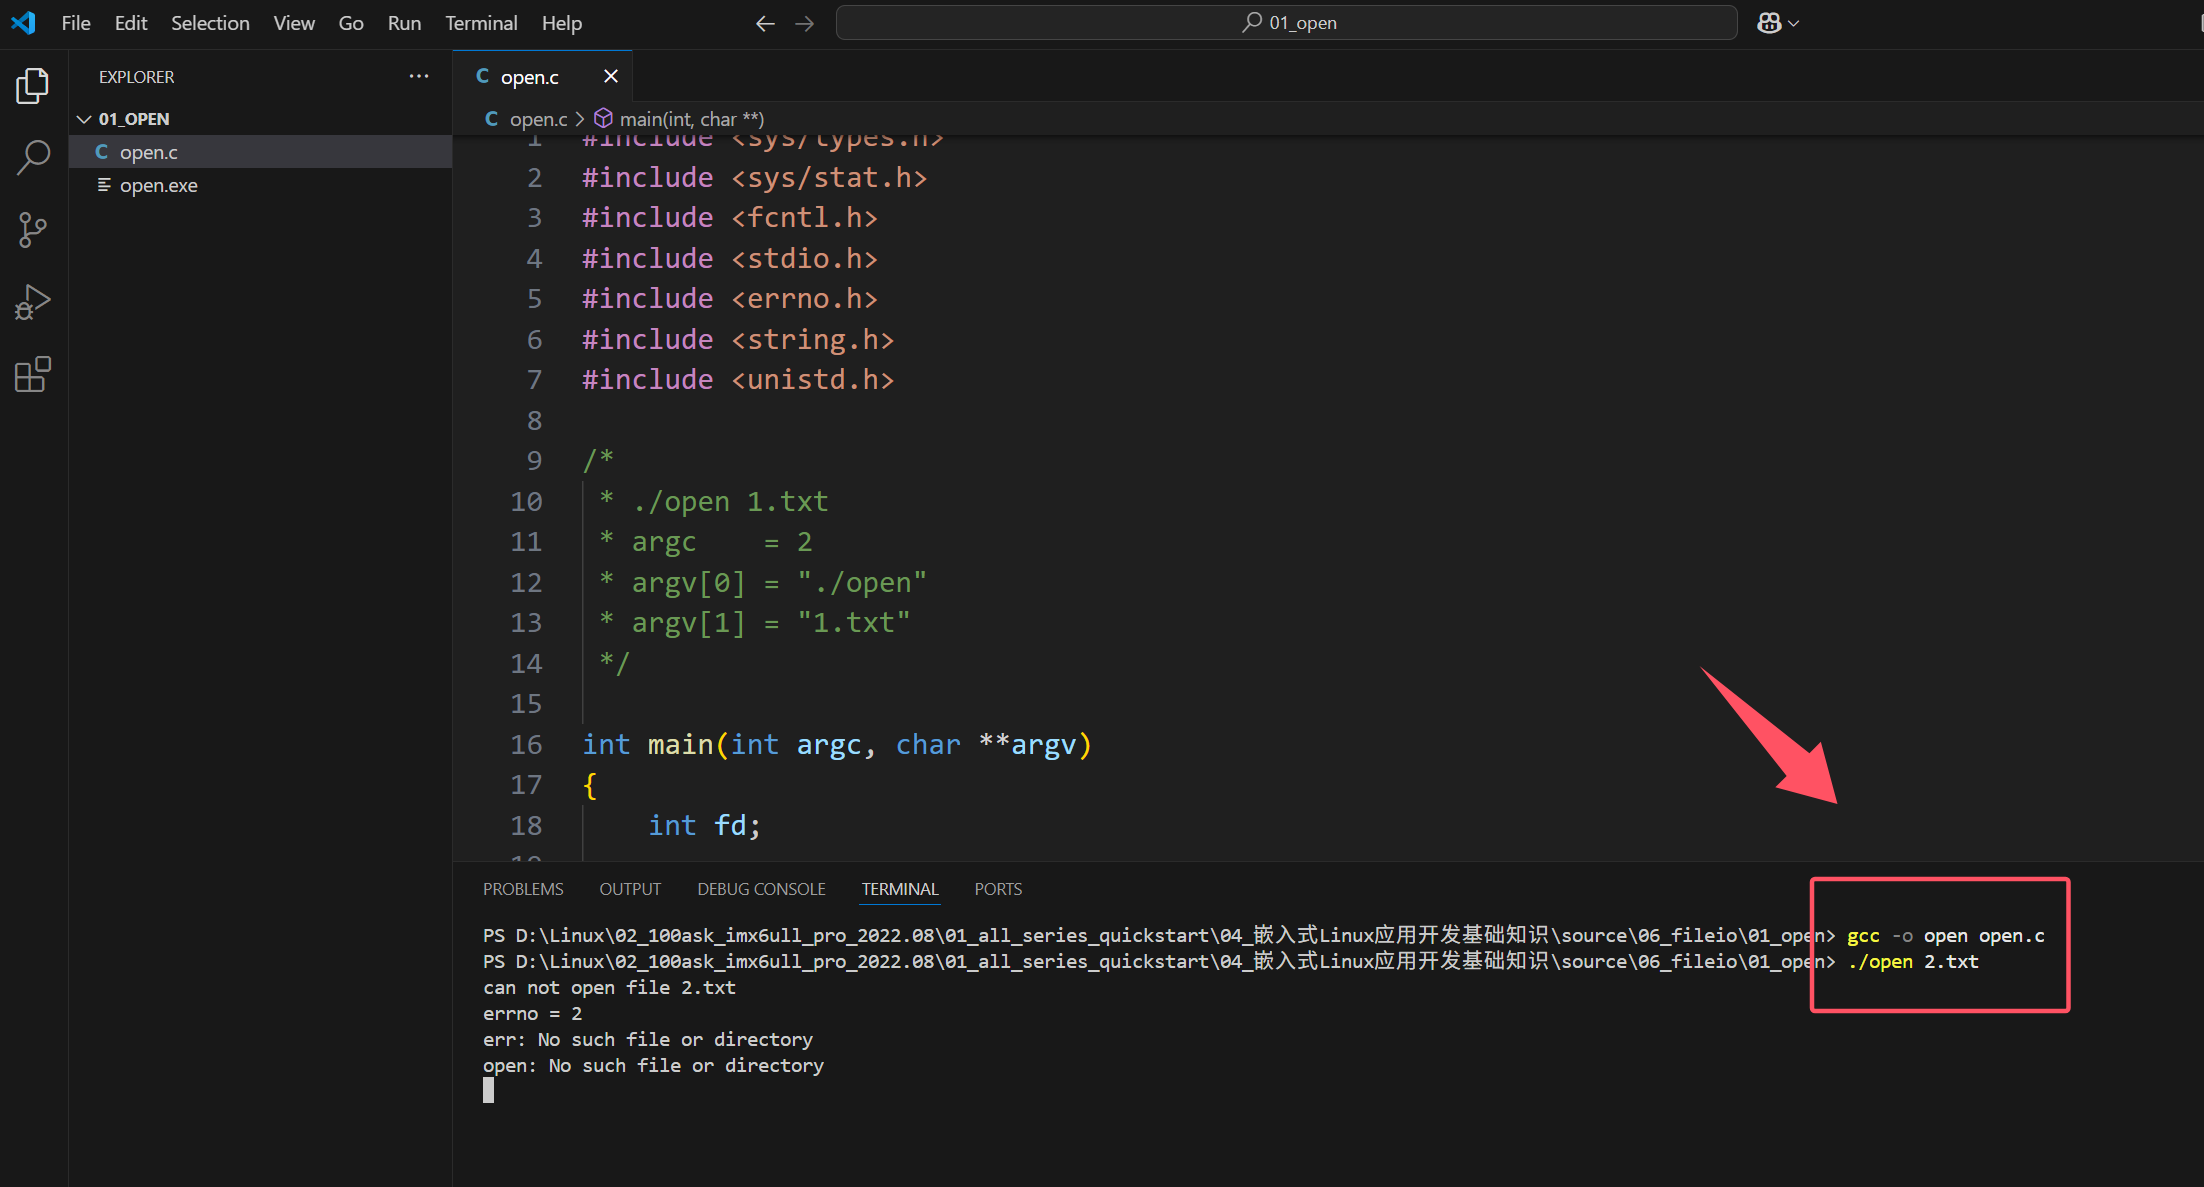Close the open.c editor tab
Image resolution: width=2204 pixels, height=1187 pixels.
coord(611,77)
